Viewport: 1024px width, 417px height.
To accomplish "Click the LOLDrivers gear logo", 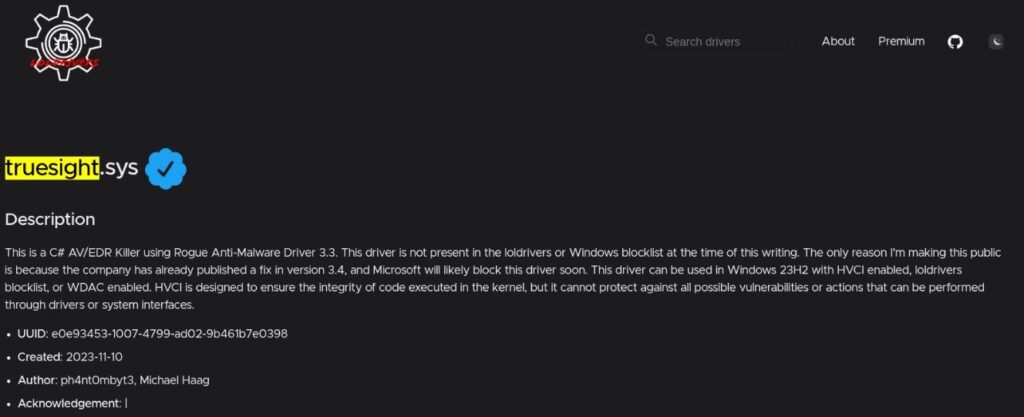I will coord(63,43).
